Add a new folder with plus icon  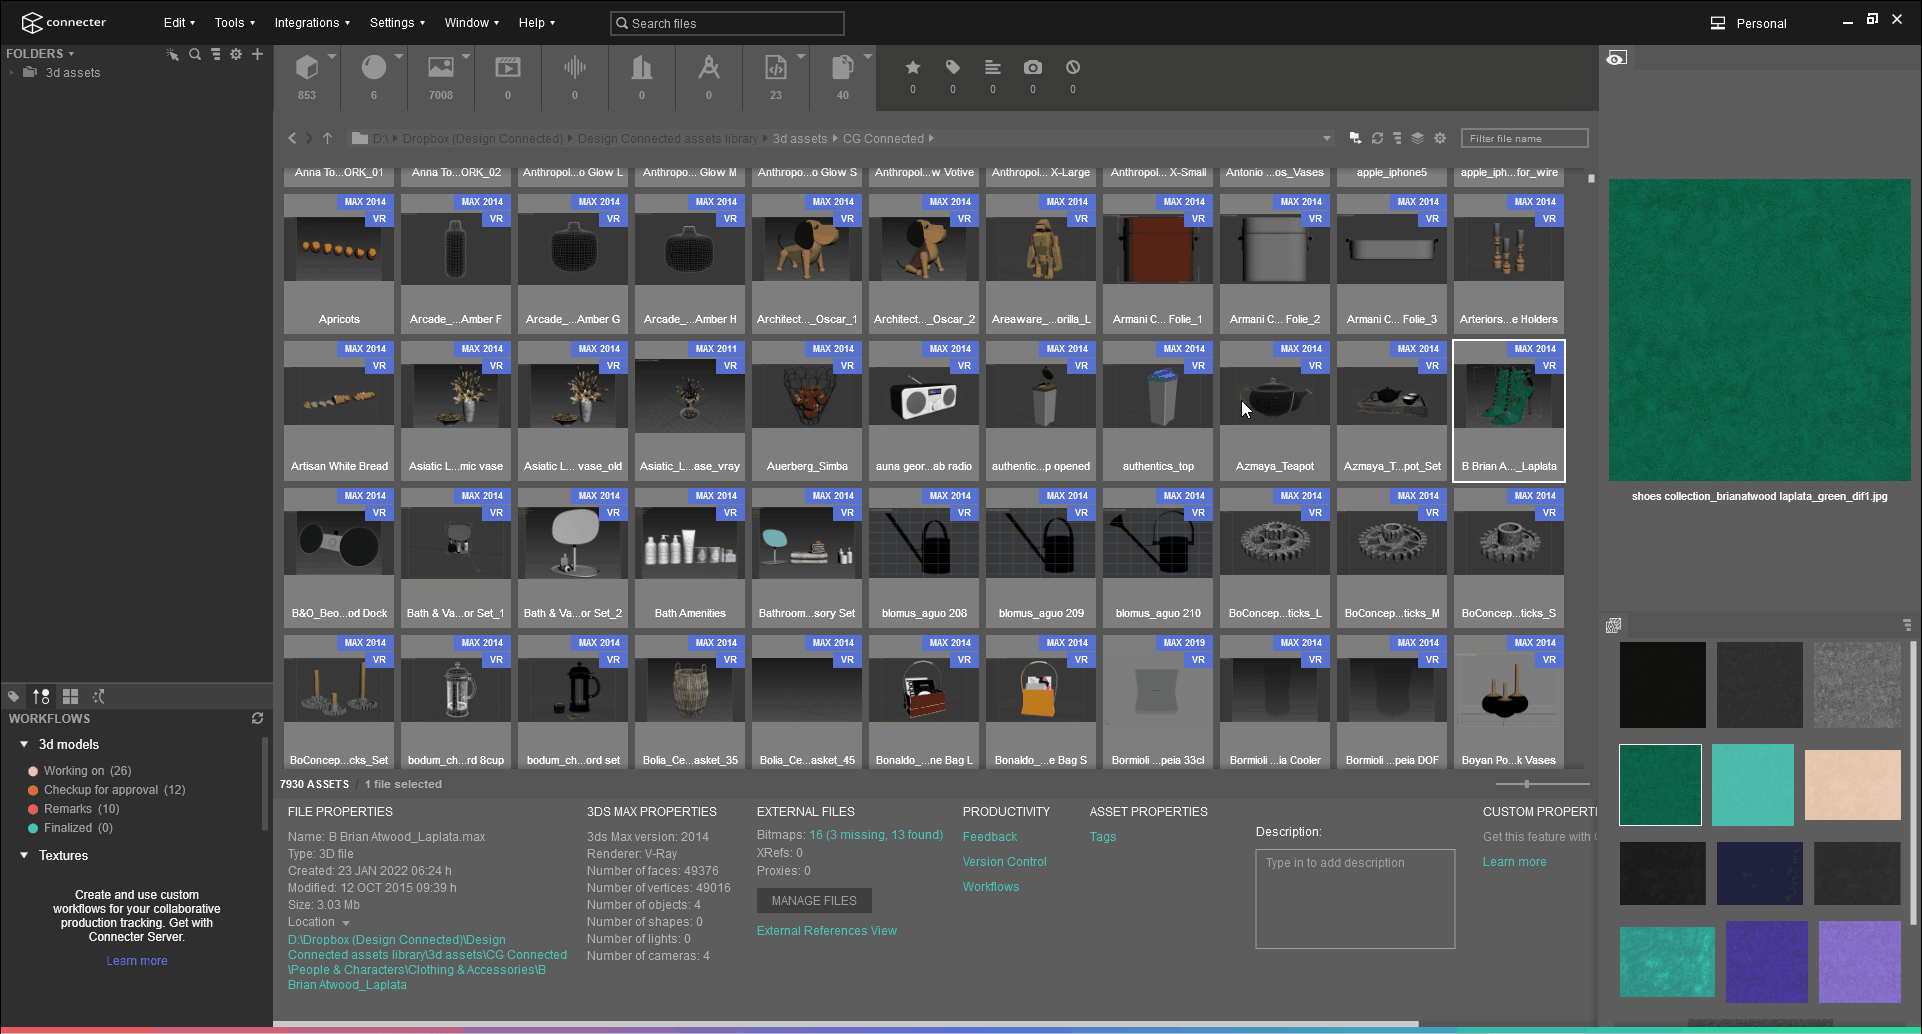pos(257,54)
